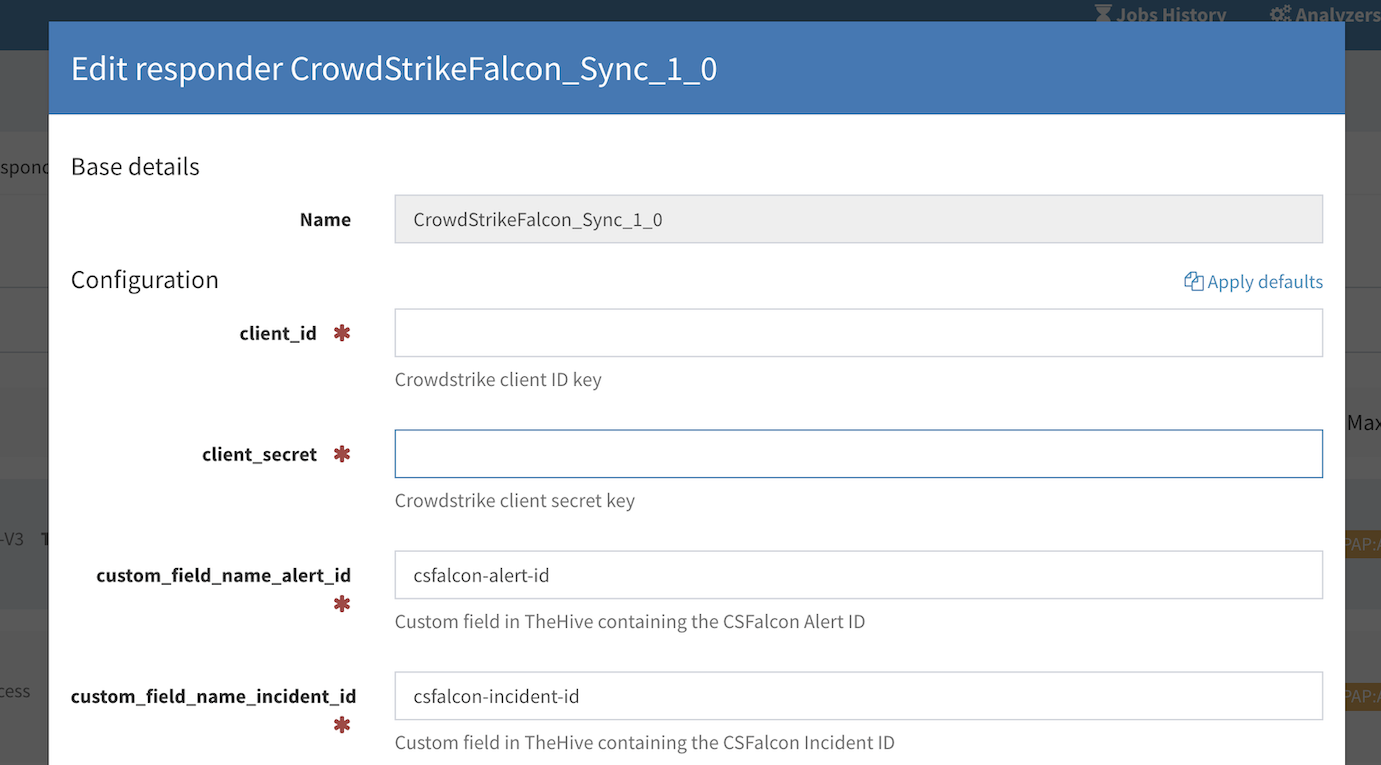Open Analyzers menu item
This screenshot has width=1381, height=765.
coord(1325,14)
